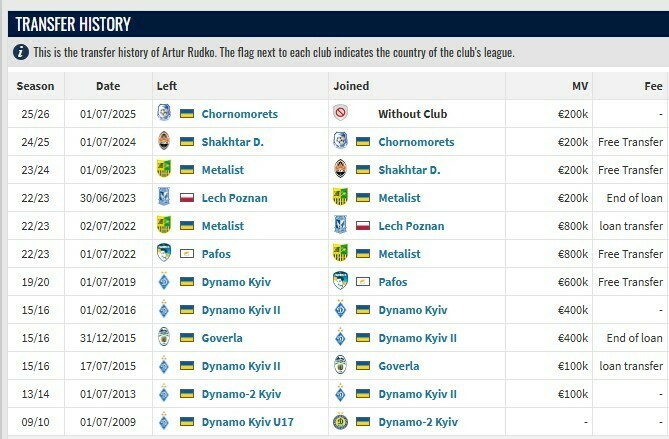The image size is (669, 439).
Task: Click the MV column header
Action: pyautogui.click(x=579, y=86)
